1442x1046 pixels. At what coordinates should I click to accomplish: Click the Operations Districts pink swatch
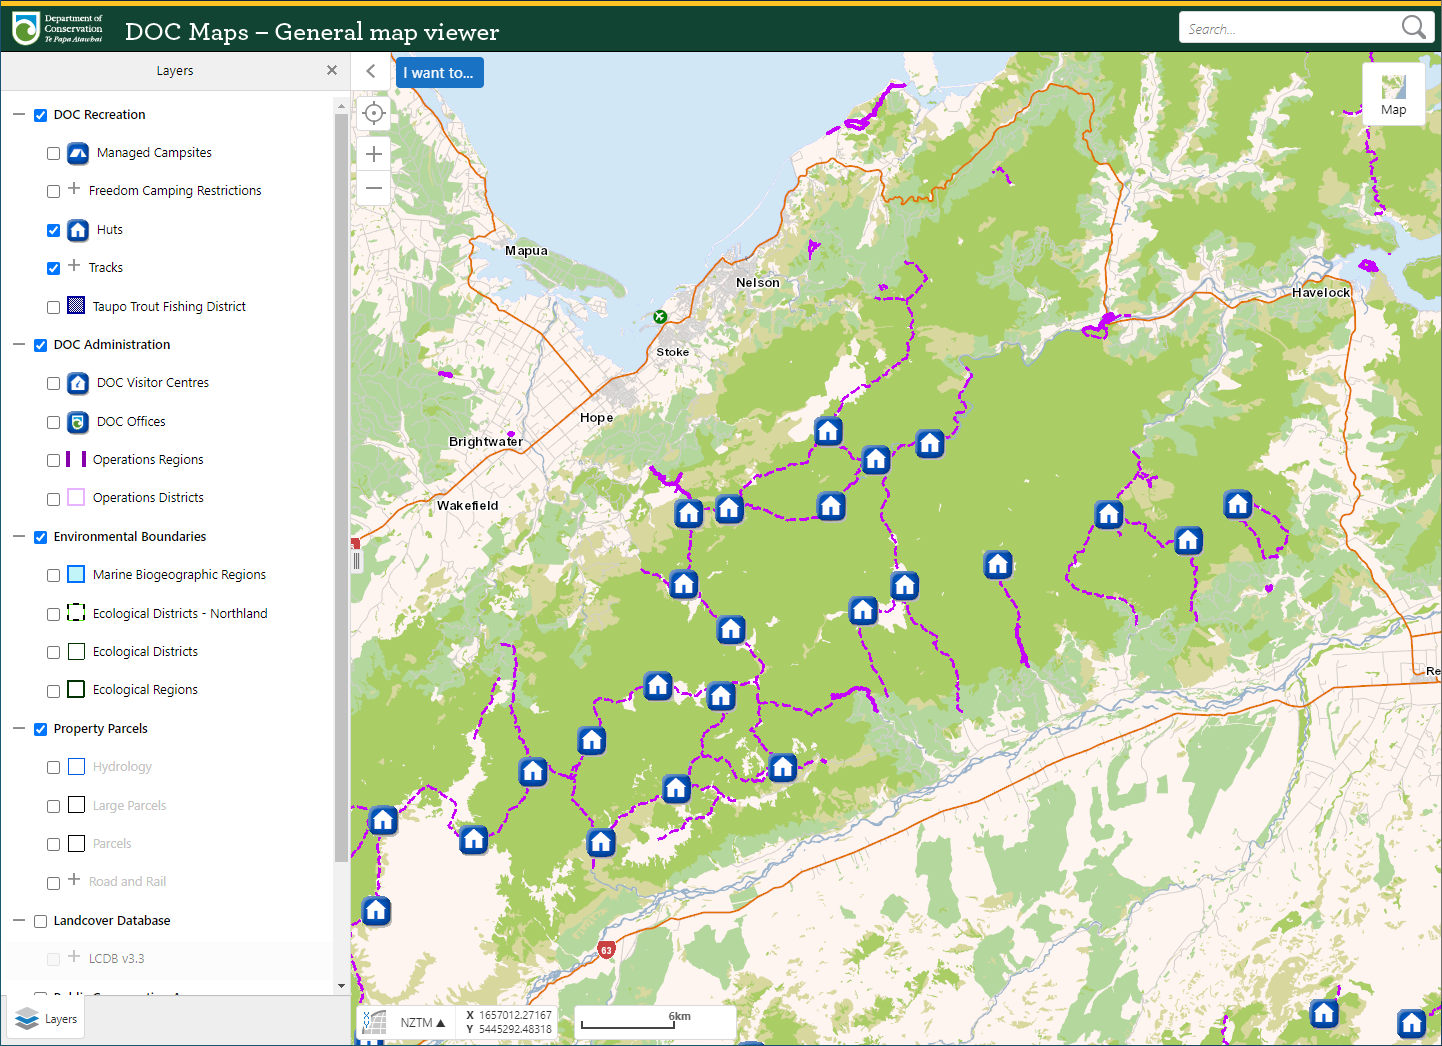point(76,497)
